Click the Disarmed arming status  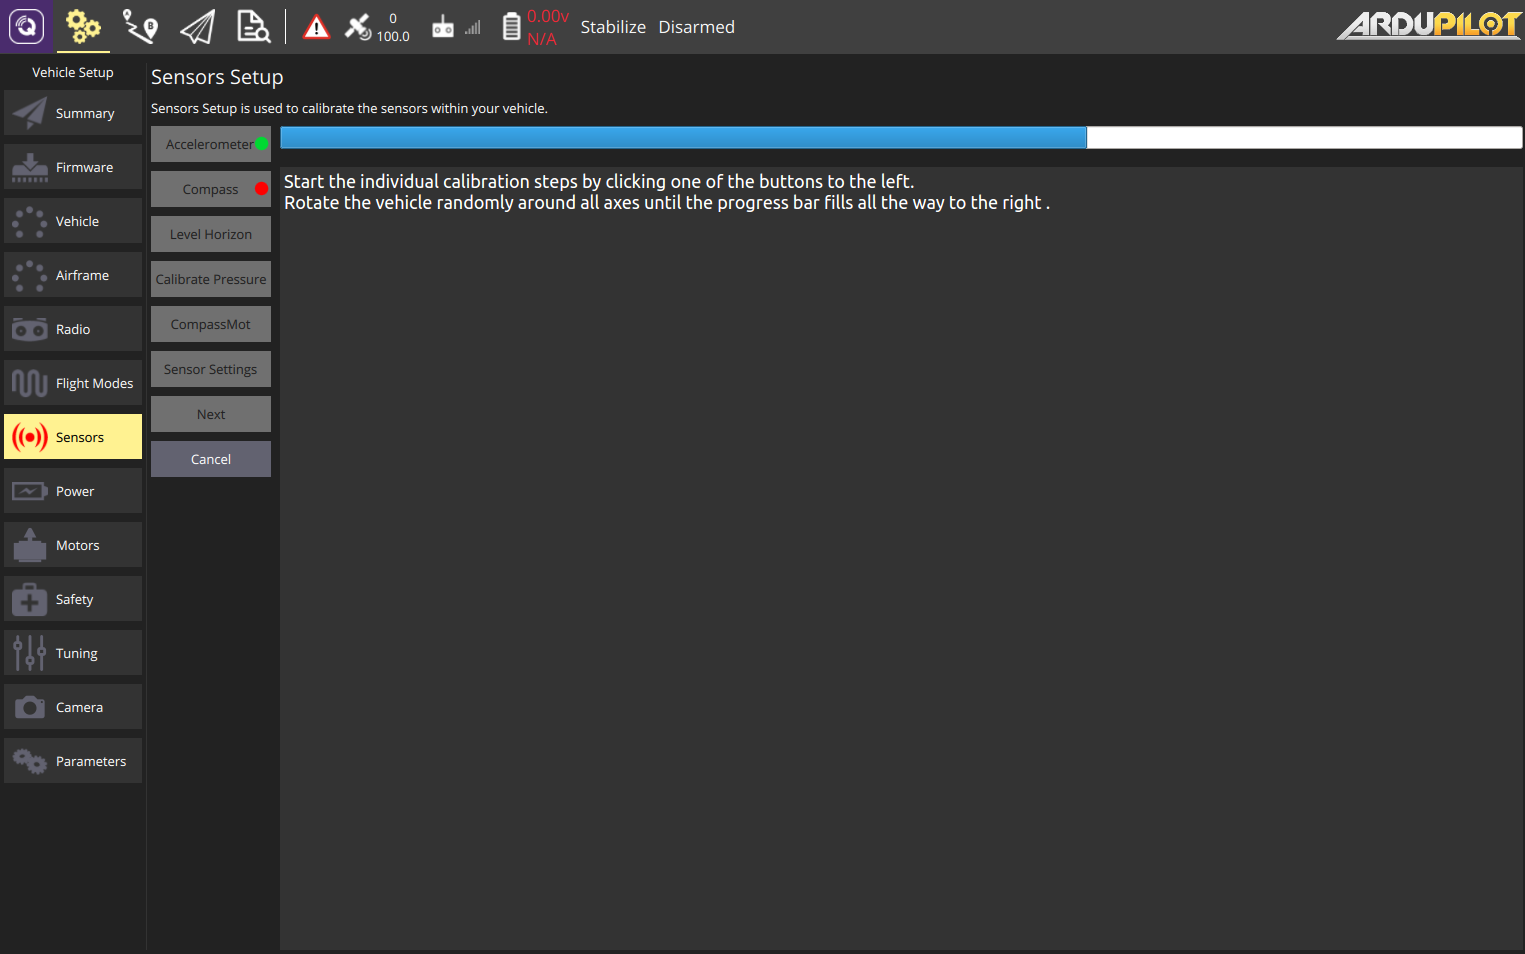(x=696, y=27)
